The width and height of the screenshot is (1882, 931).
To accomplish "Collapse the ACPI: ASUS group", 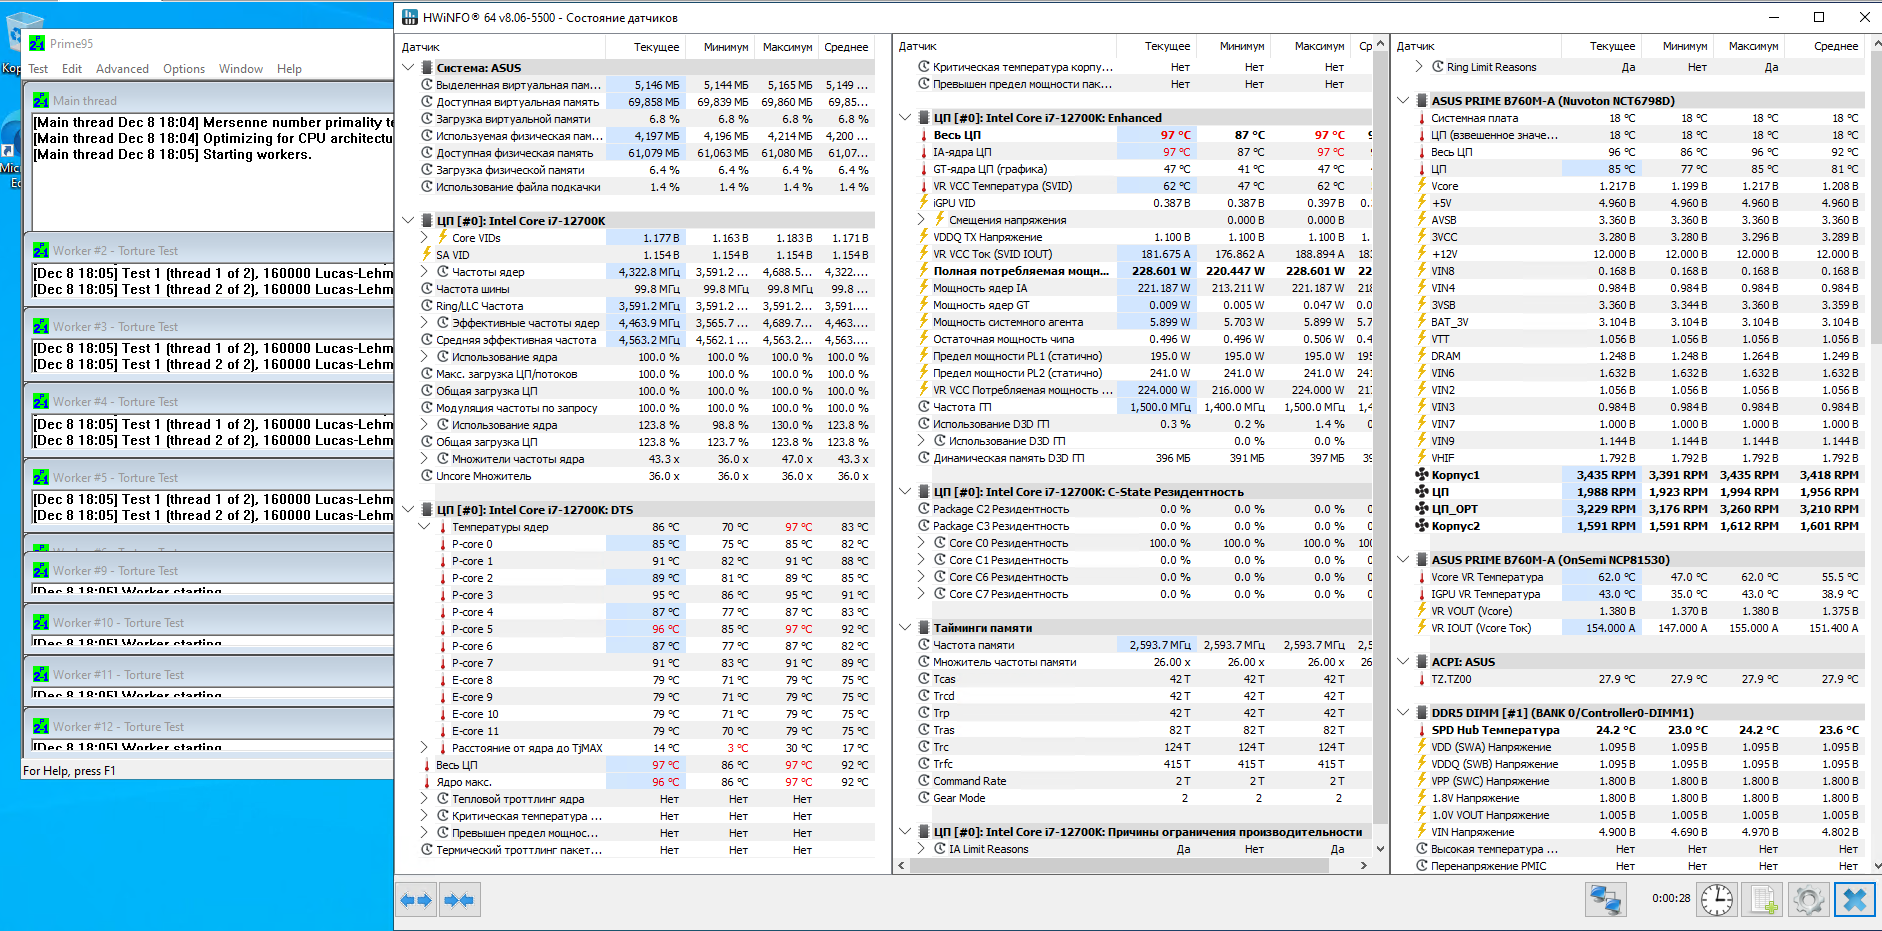I will click(x=1403, y=662).
